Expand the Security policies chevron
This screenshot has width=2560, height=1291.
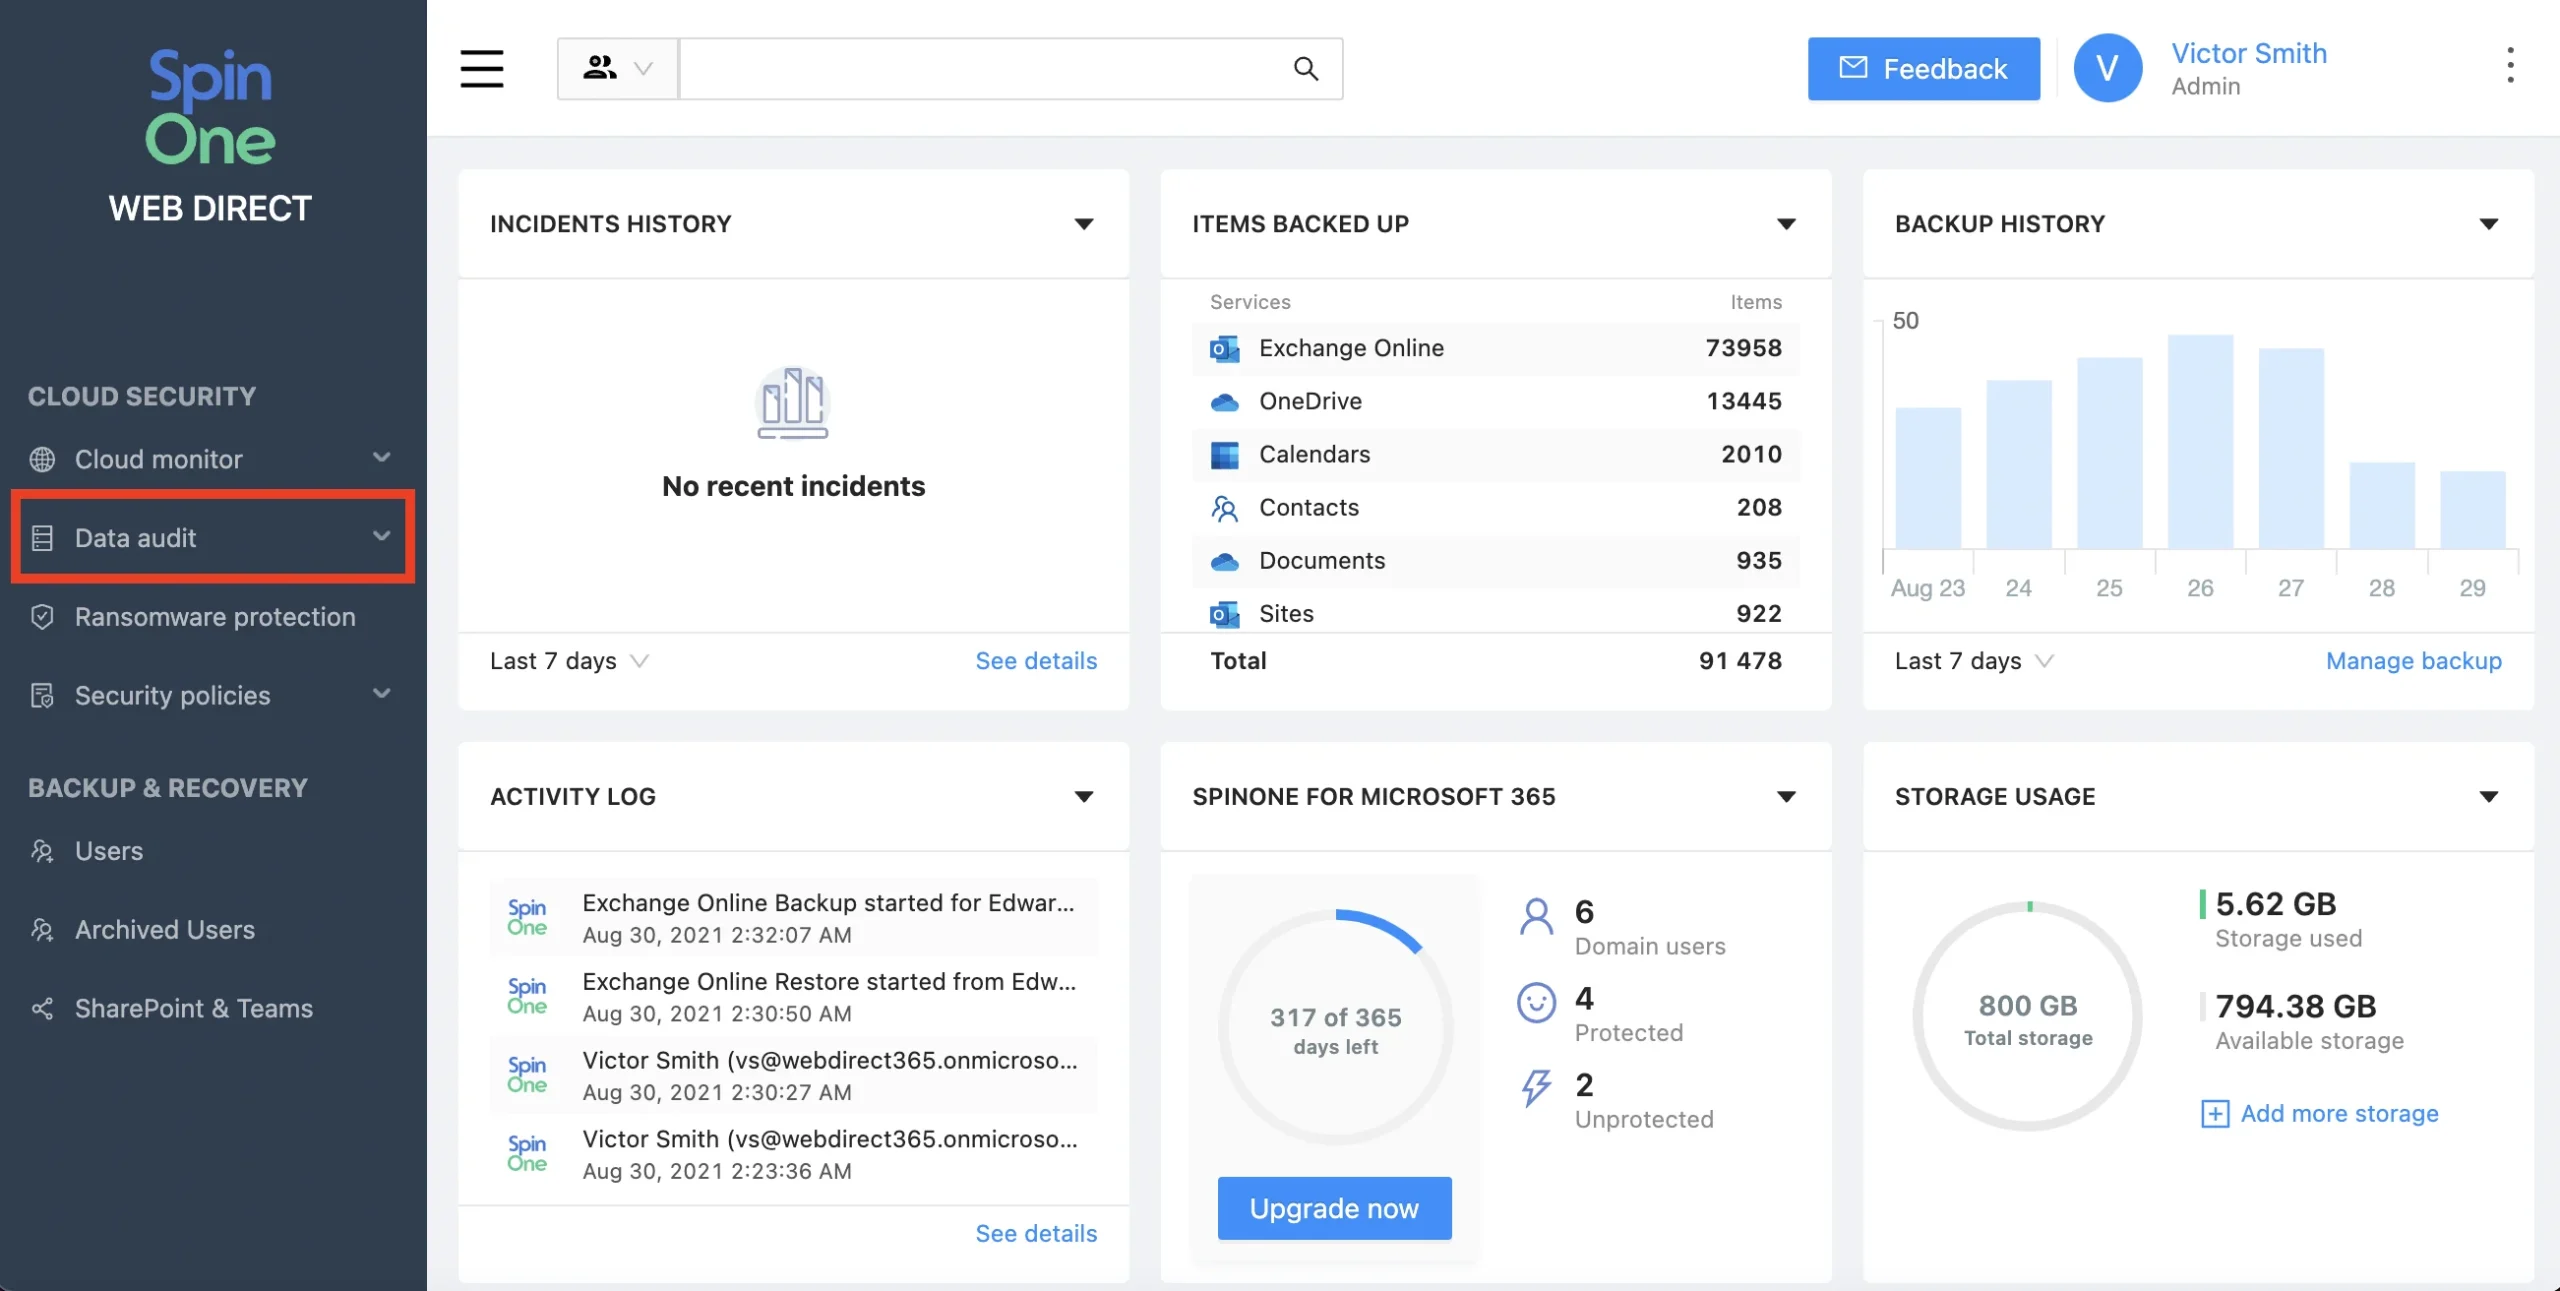coord(381,693)
